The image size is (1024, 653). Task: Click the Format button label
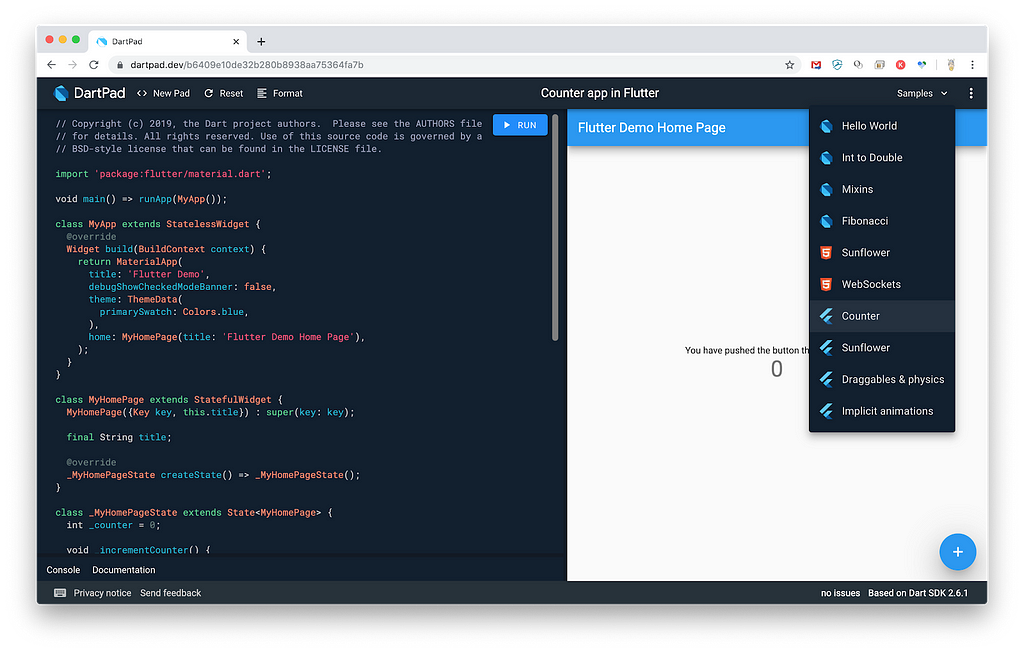pyautogui.click(x=287, y=93)
